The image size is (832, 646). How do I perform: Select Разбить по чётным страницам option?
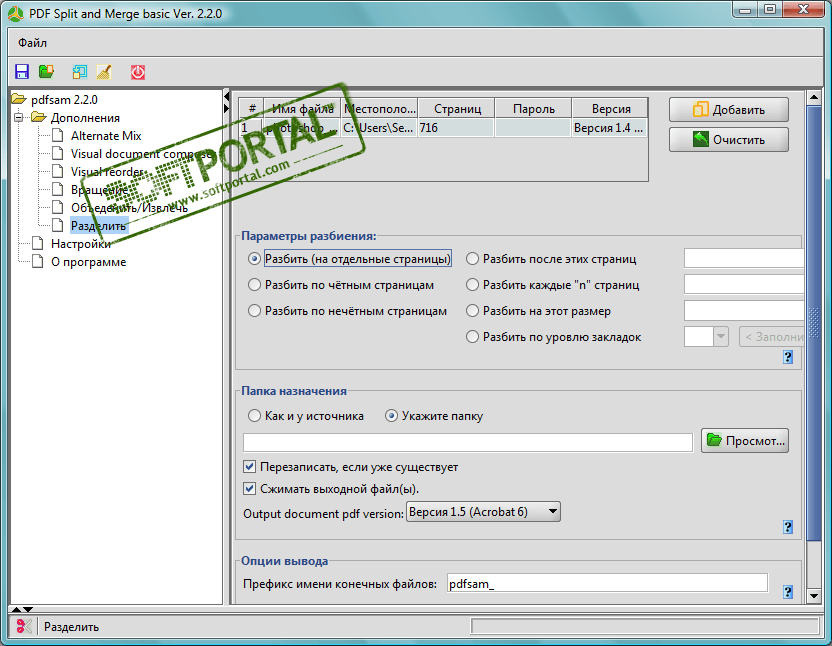click(255, 285)
